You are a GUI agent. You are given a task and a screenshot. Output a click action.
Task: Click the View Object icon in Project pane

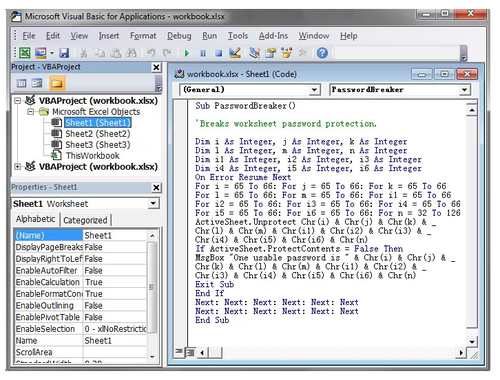pyautogui.click(x=37, y=83)
